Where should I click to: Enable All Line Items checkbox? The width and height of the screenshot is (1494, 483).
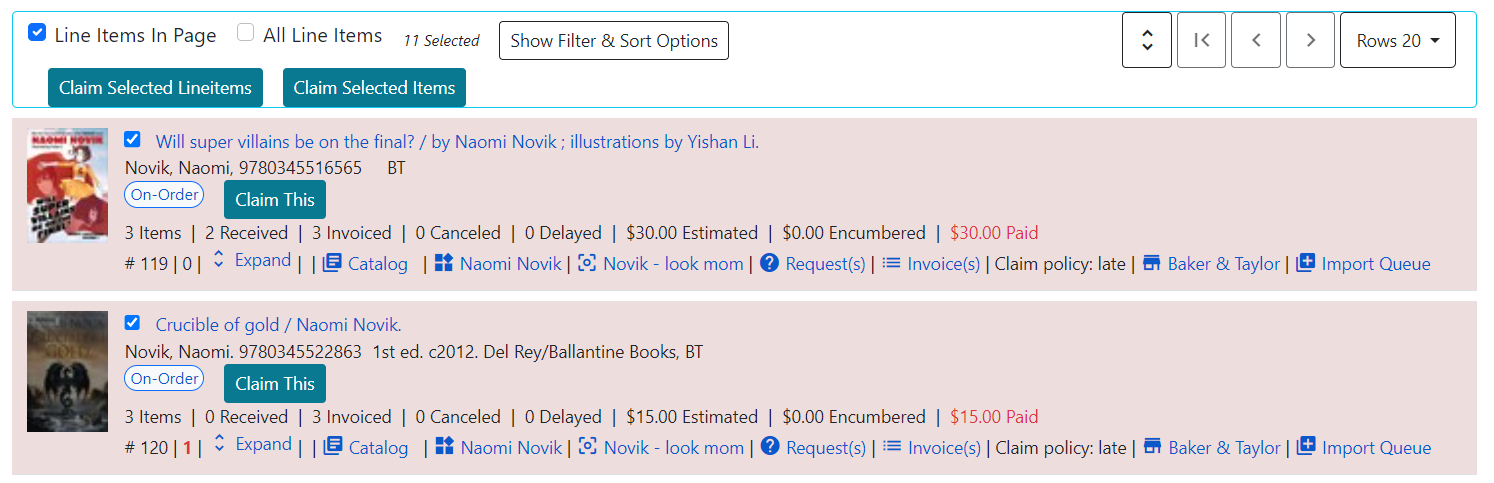[245, 33]
